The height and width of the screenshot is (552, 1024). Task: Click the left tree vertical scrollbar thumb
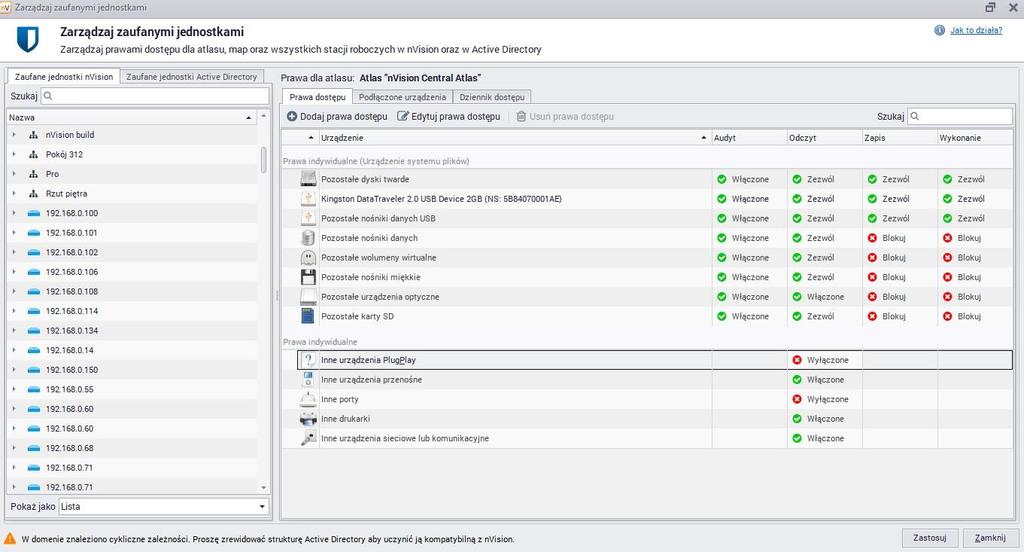point(263,159)
